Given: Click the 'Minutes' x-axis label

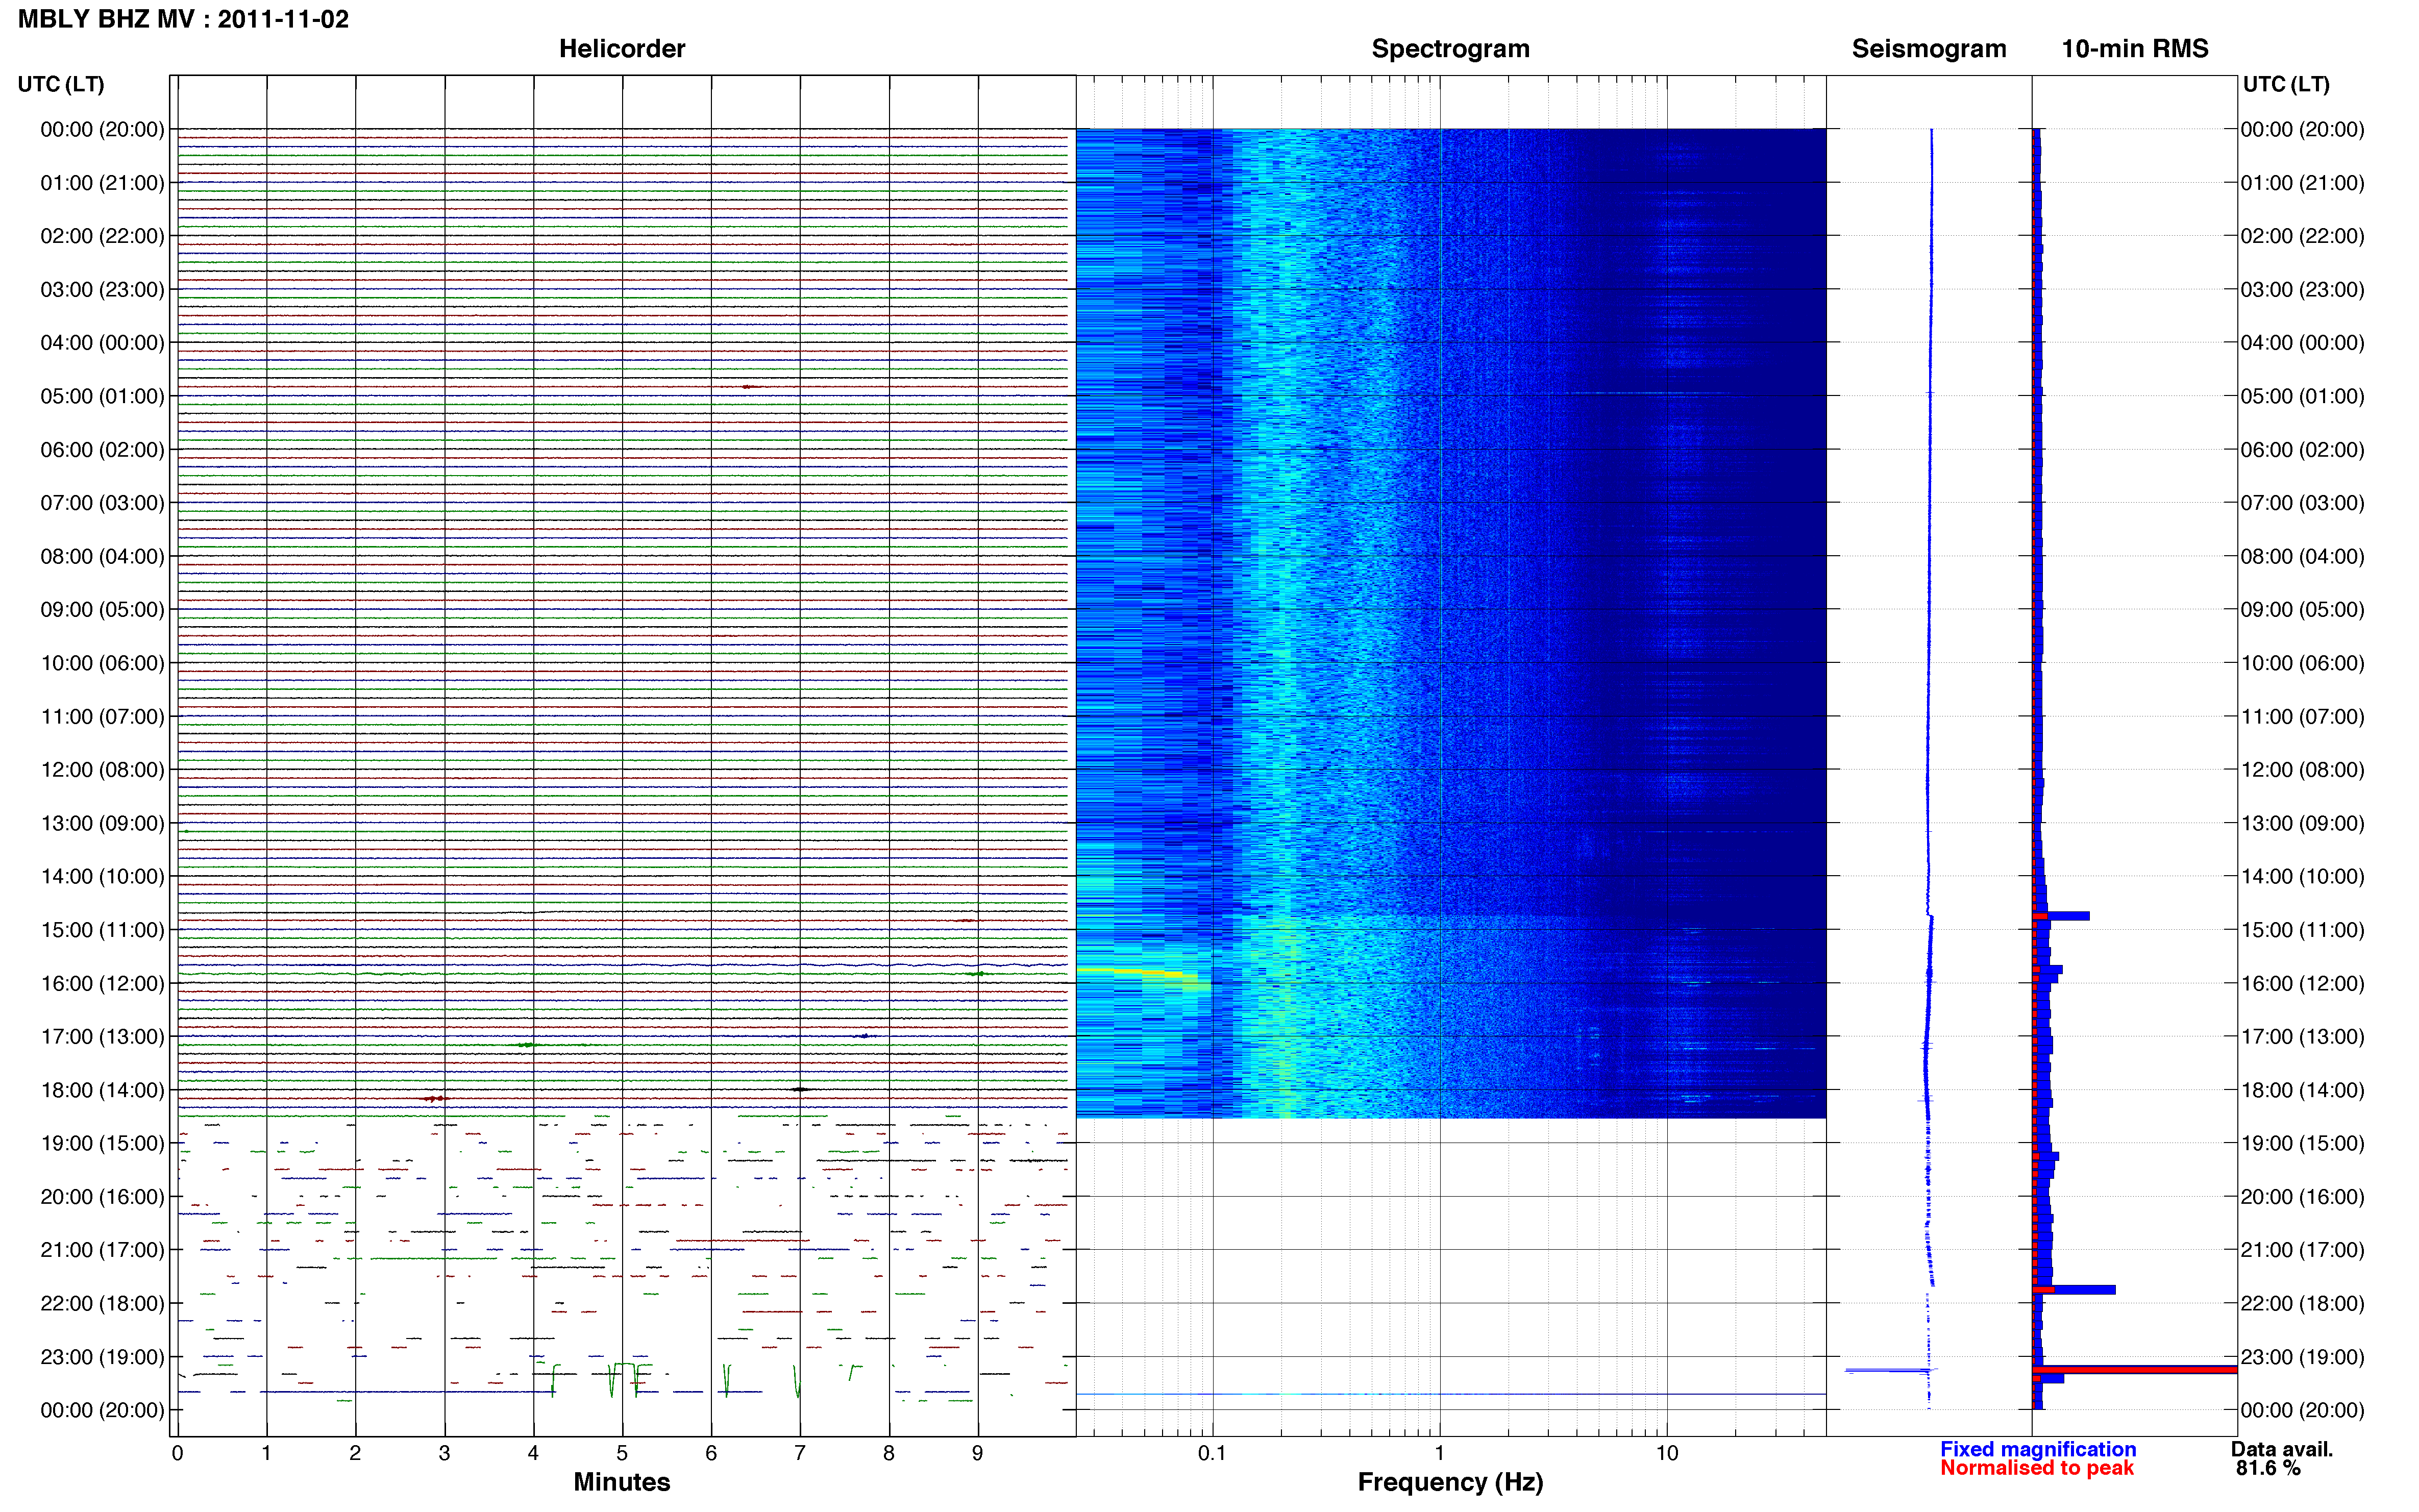Looking at the screenshot, I should click(622, 1482).
